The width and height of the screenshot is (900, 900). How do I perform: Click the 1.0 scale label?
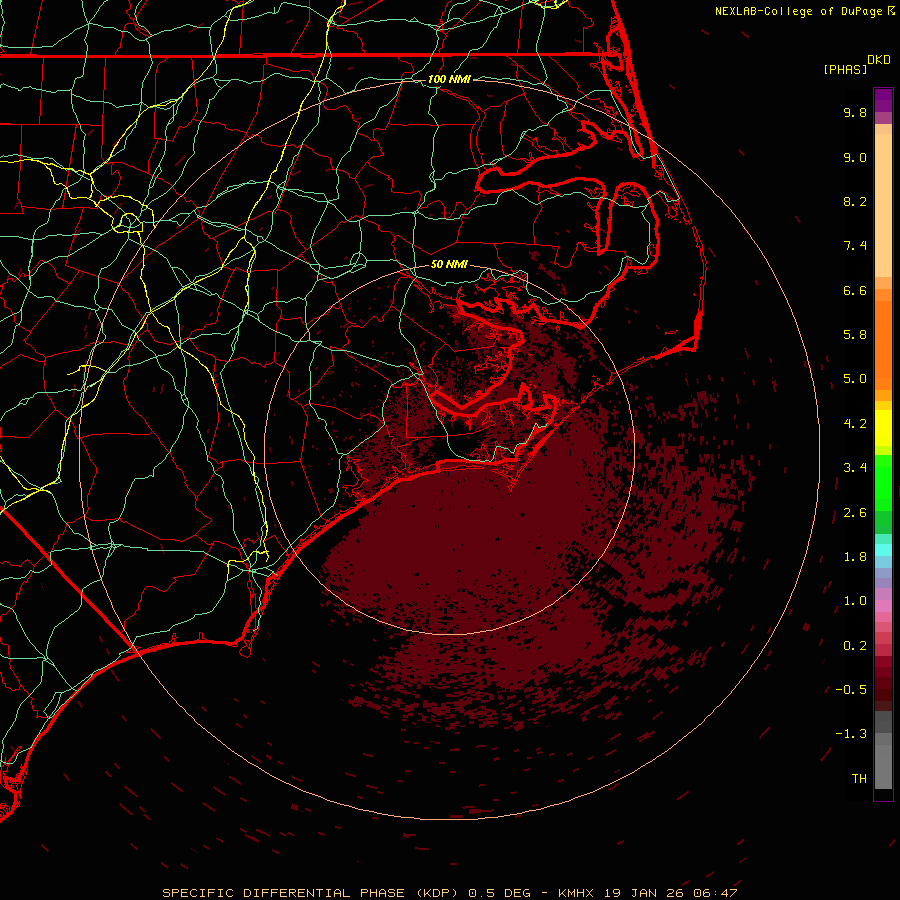coord(855,601)
